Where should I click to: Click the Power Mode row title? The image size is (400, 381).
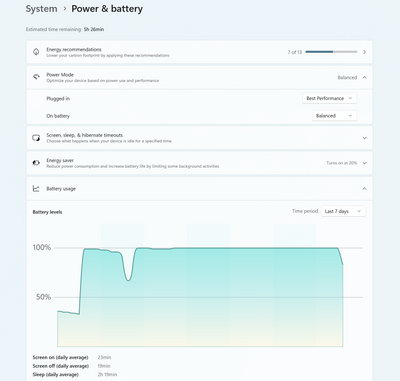pos(60,75)
